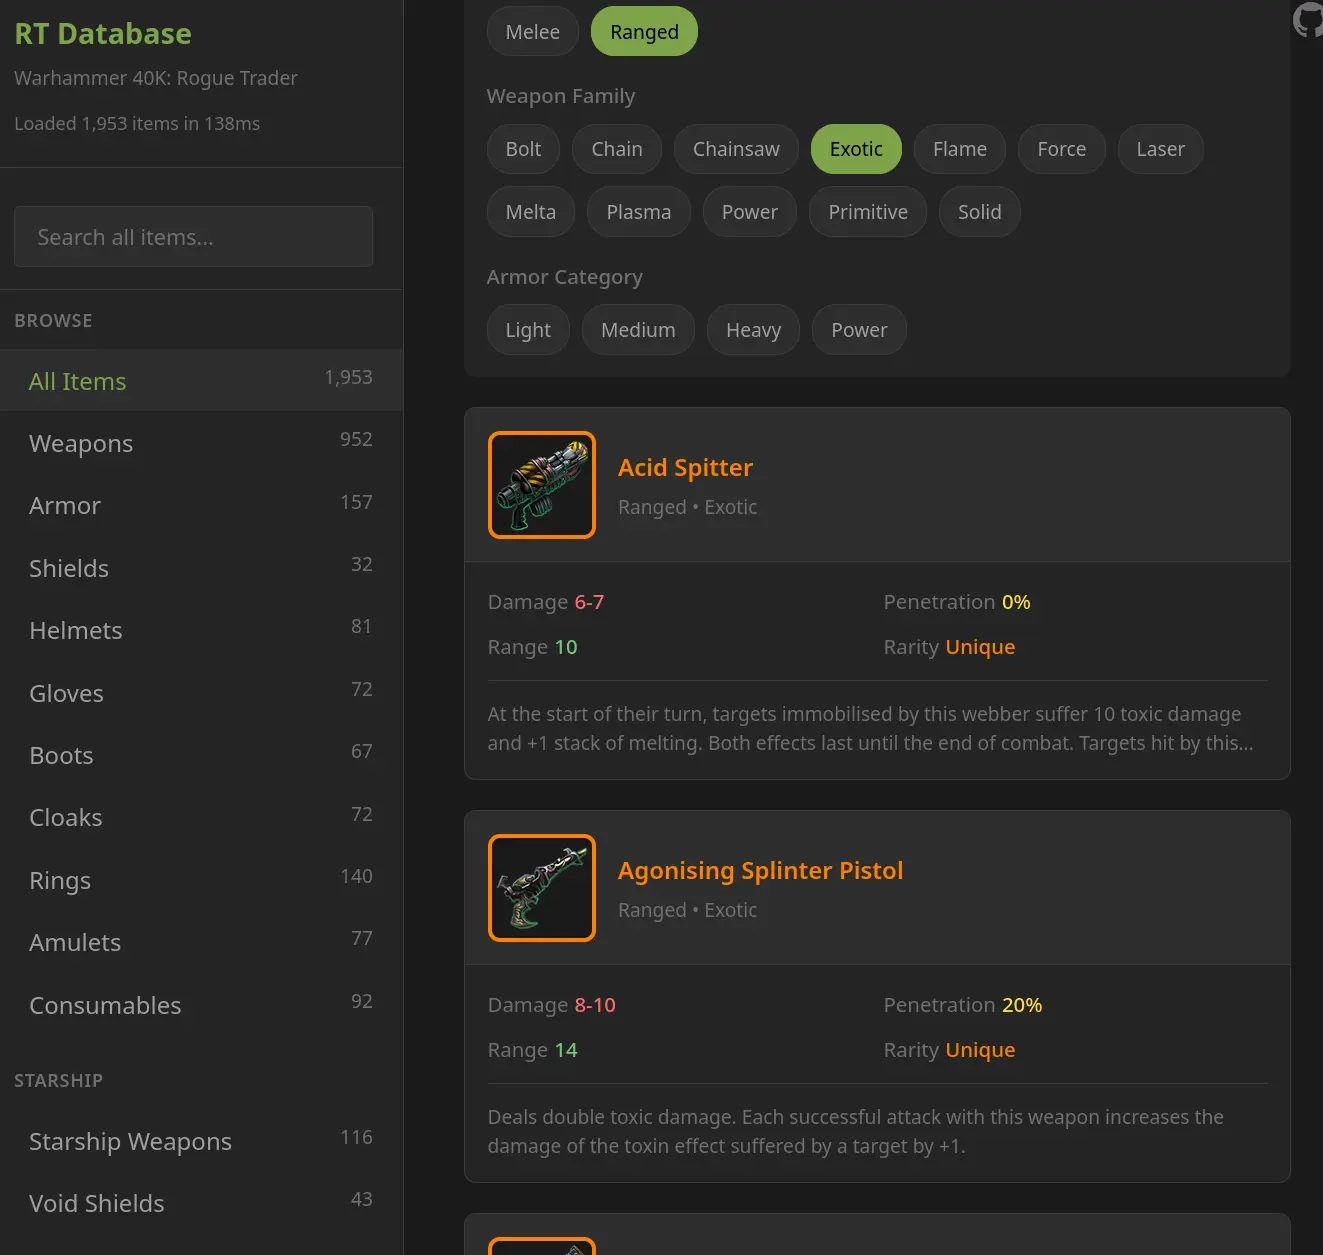Click the RT Database site title
The image size is (1323, 1255).
tap(103, 34)
